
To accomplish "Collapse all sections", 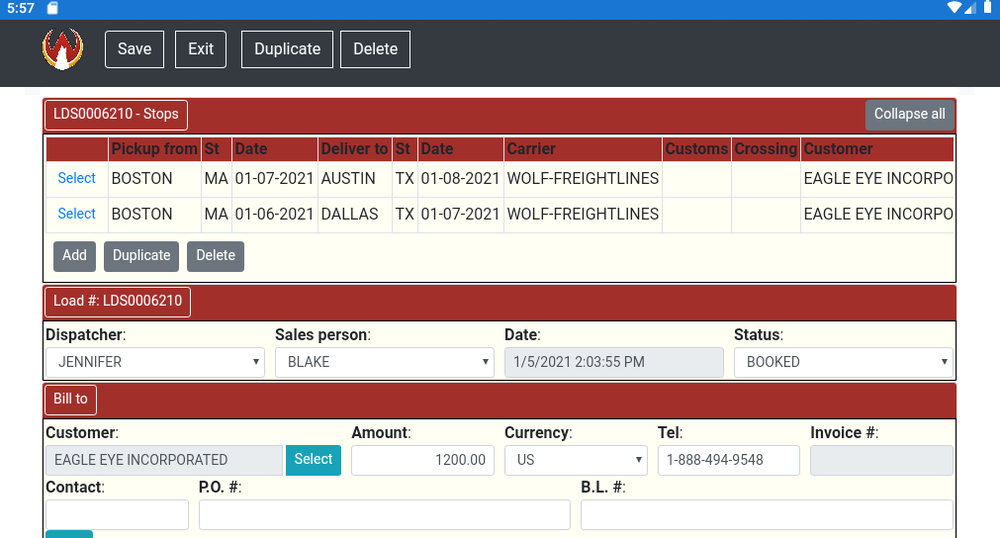I will [x=909, y=115].
